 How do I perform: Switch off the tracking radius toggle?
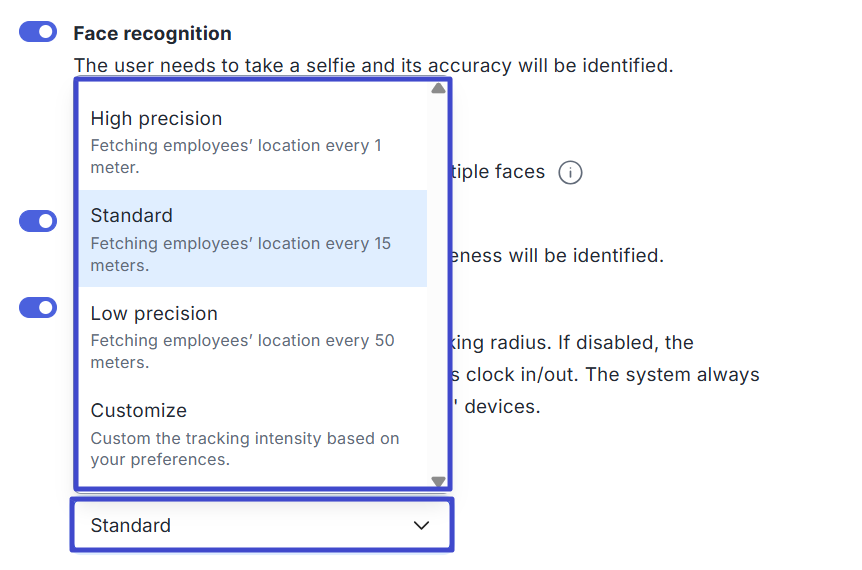[38, 307]
